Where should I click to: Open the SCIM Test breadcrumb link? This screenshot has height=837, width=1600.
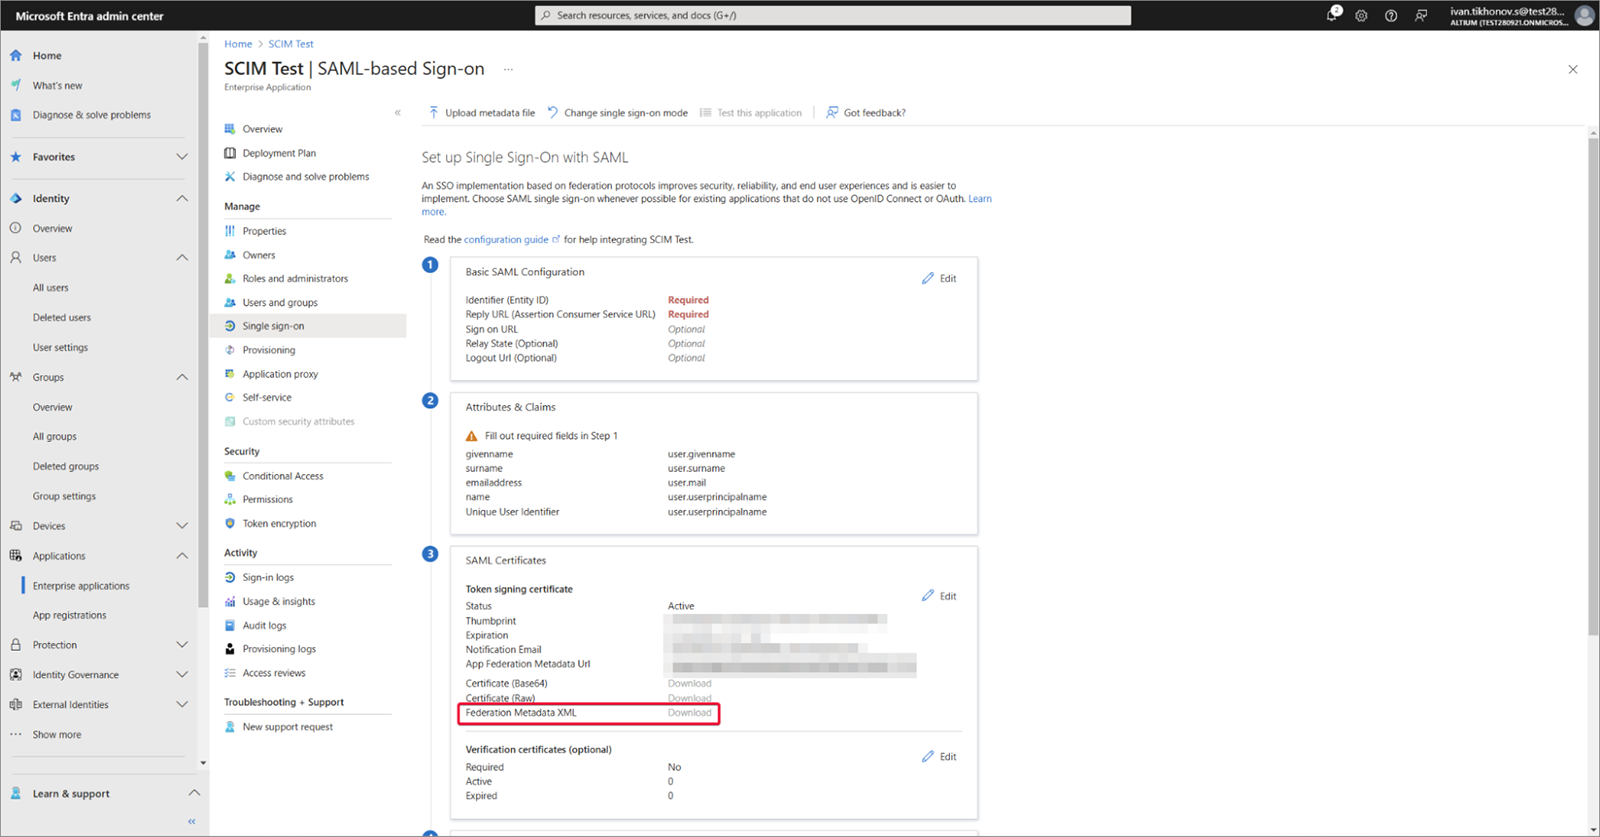pos(291,44)
